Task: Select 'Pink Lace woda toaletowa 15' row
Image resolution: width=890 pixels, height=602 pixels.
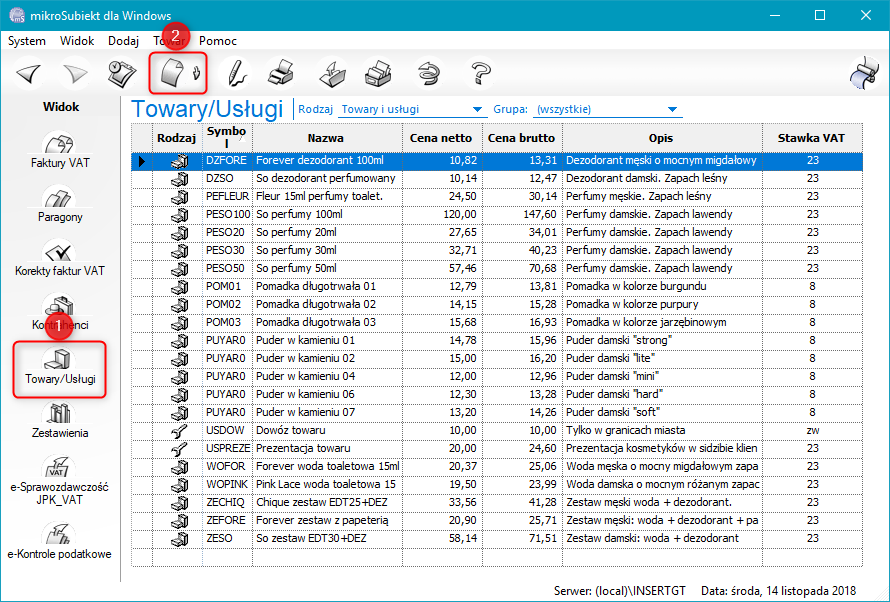Action: tap(497, 485)
